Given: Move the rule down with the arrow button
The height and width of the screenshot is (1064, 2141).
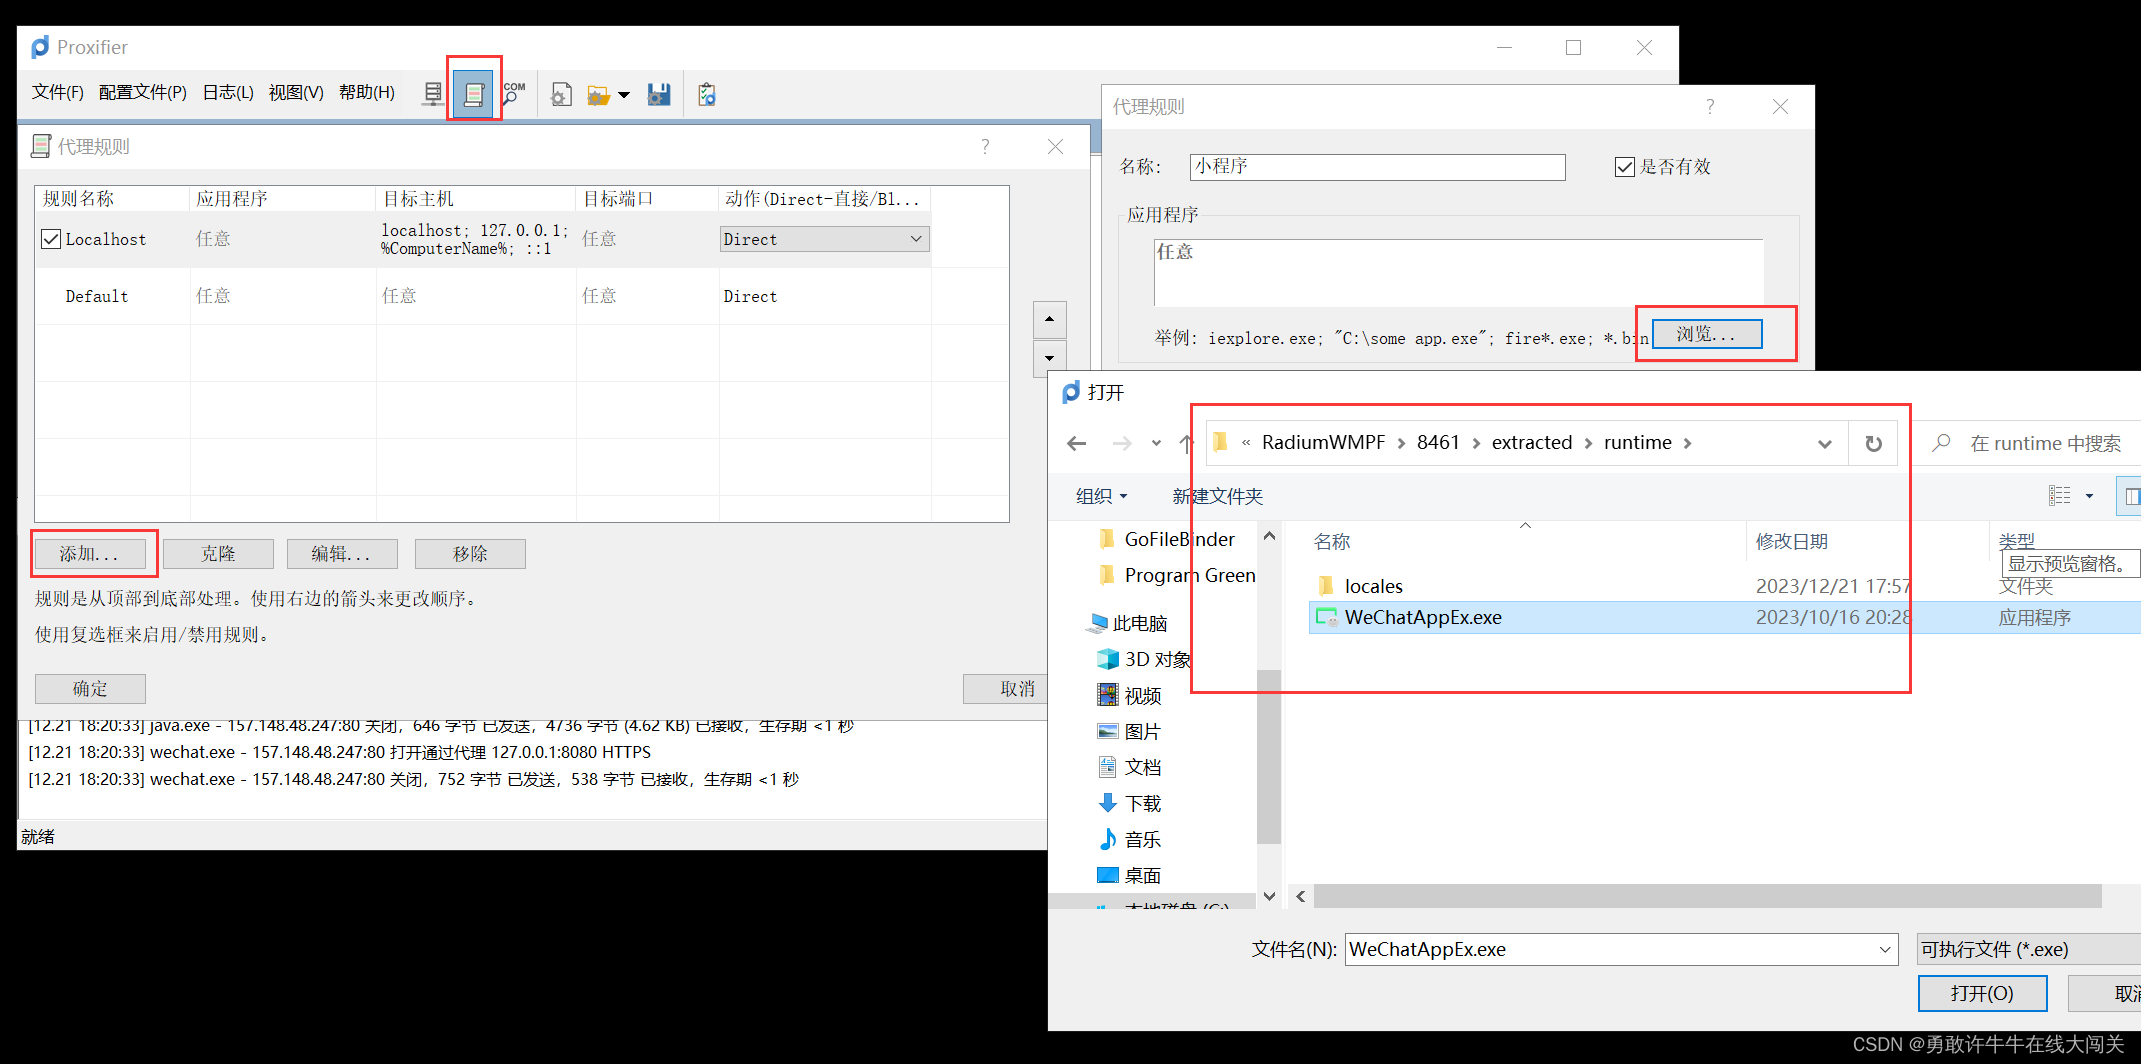Looking at the screenshot, I should (1049, 357).
